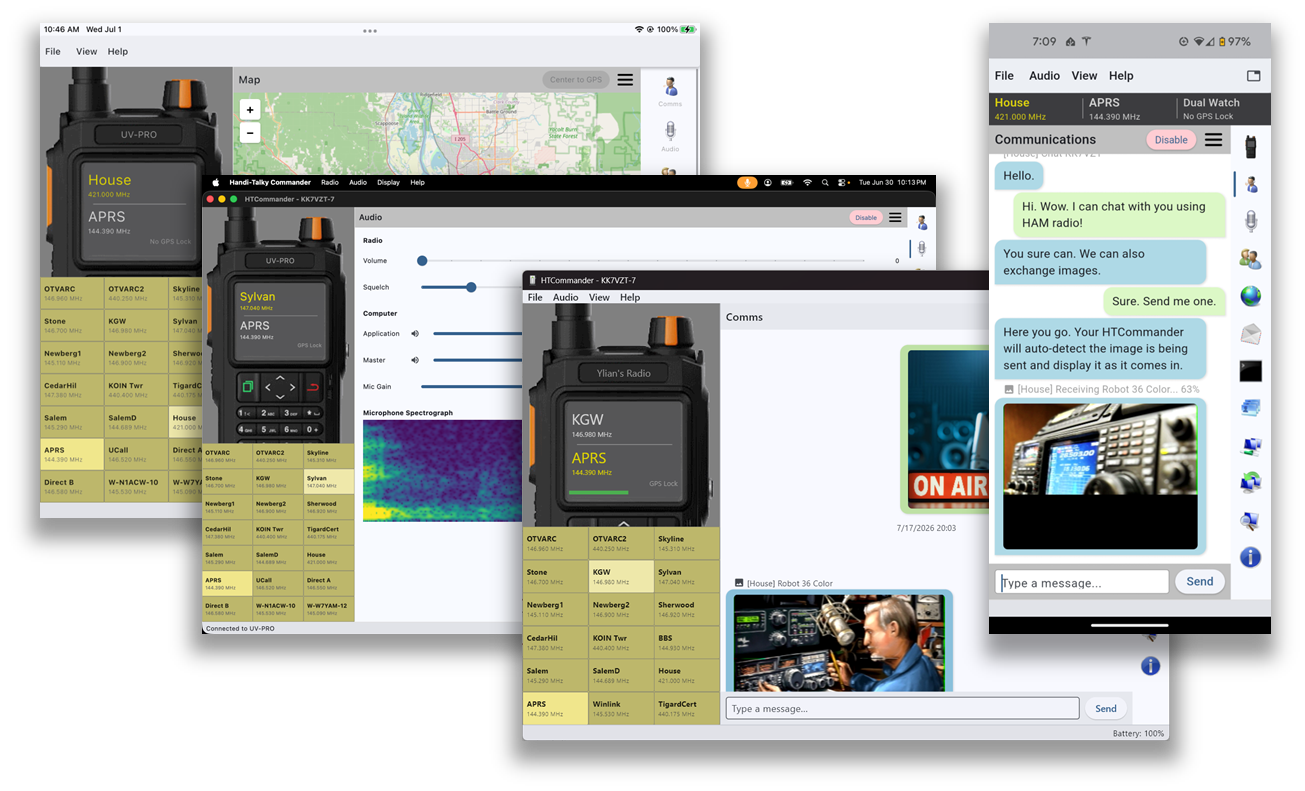Open the Wi-Fi icon in macOS menu bar
The image size is (1305, 791).
pos(807,183)
